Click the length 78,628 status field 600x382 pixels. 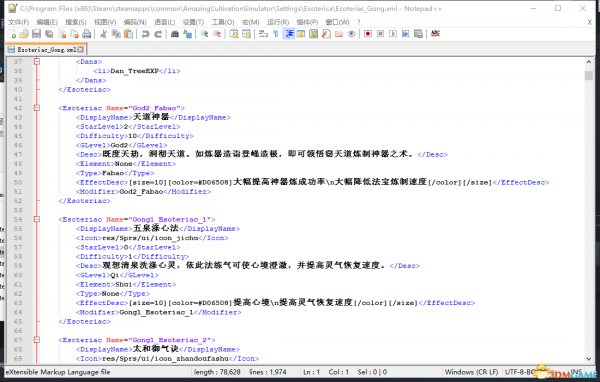[x=217, y=372]
